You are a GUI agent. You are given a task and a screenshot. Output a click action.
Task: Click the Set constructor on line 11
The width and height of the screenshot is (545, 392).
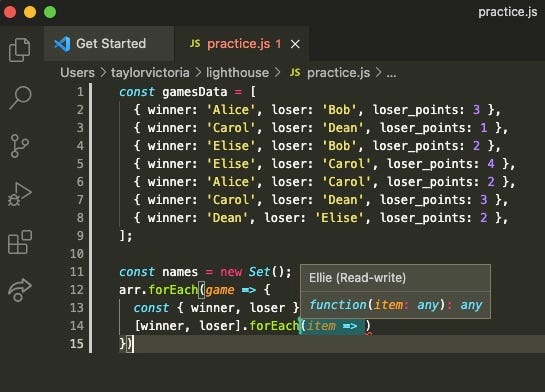point(259,272)
